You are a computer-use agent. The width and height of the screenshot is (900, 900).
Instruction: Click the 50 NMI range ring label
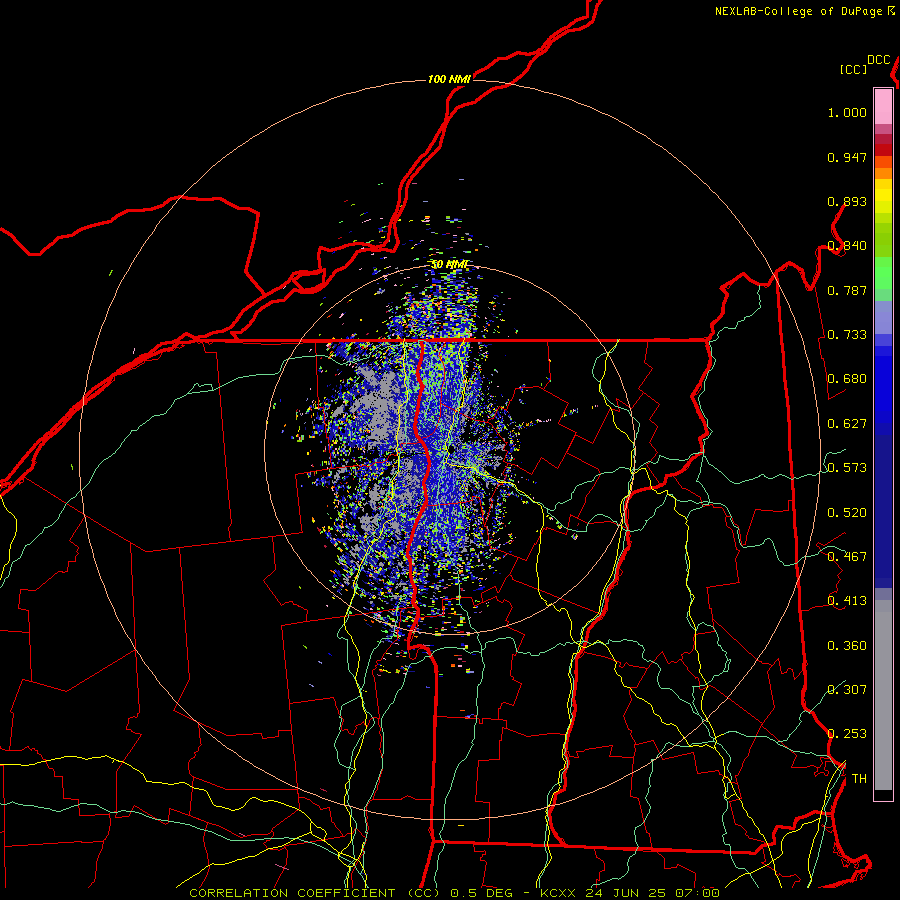[x=449, y=265]
